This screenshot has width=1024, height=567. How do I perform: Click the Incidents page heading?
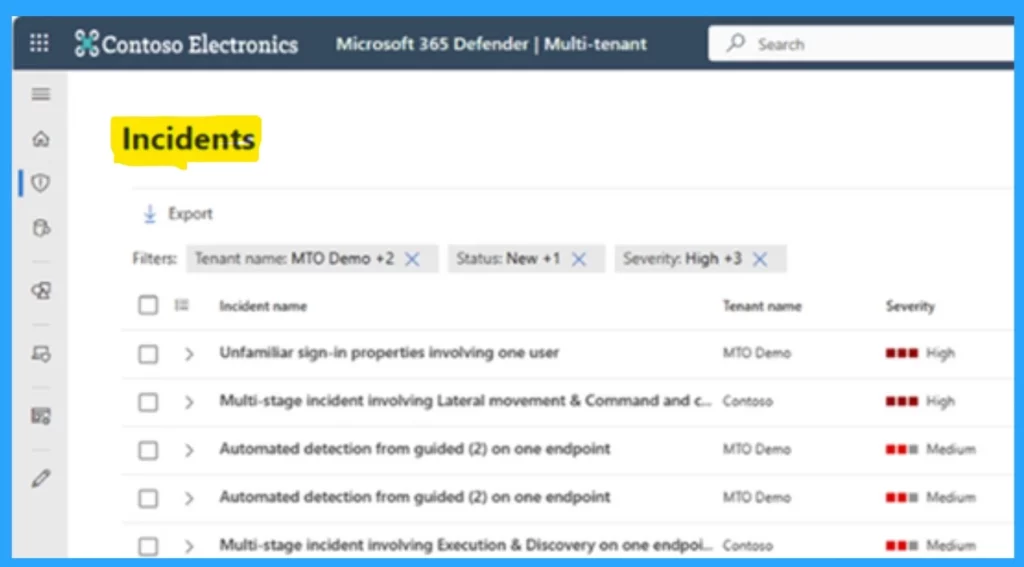(x=188, y=139)
